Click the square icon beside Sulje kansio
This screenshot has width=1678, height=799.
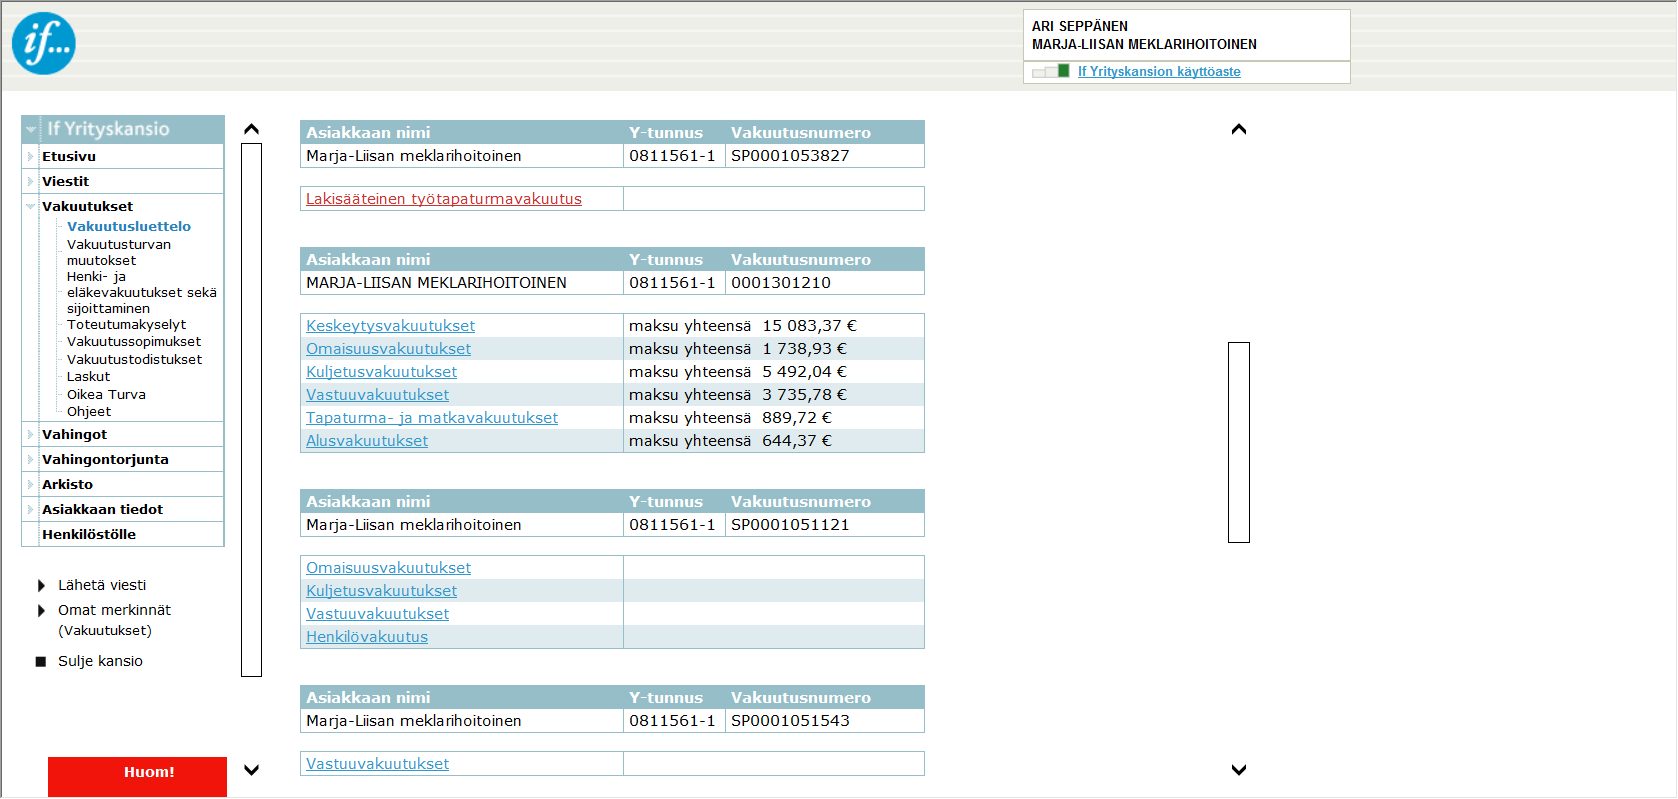[41, 661]
